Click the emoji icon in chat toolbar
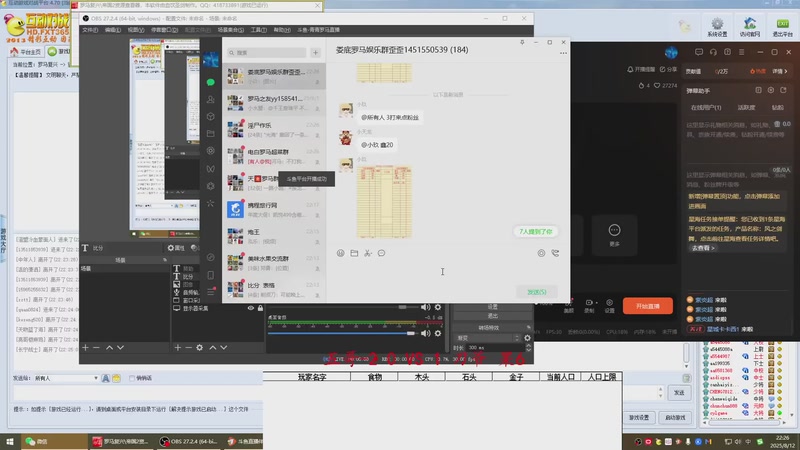 point(340,253)
